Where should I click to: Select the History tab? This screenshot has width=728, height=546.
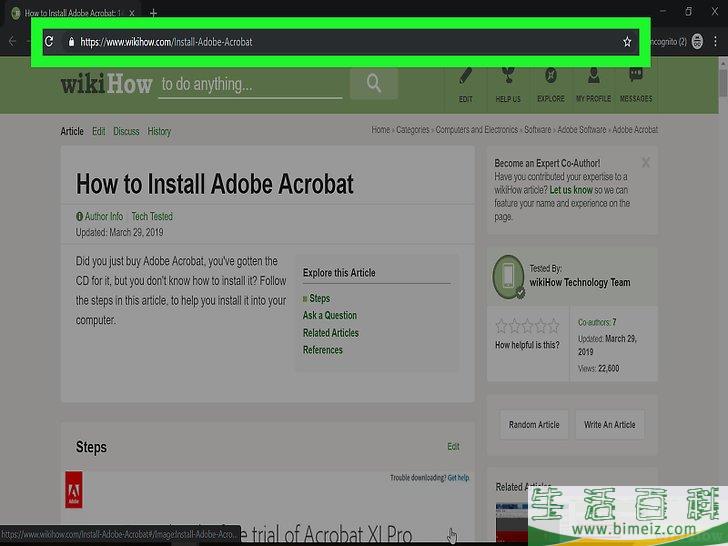click(x=159, y=131)
